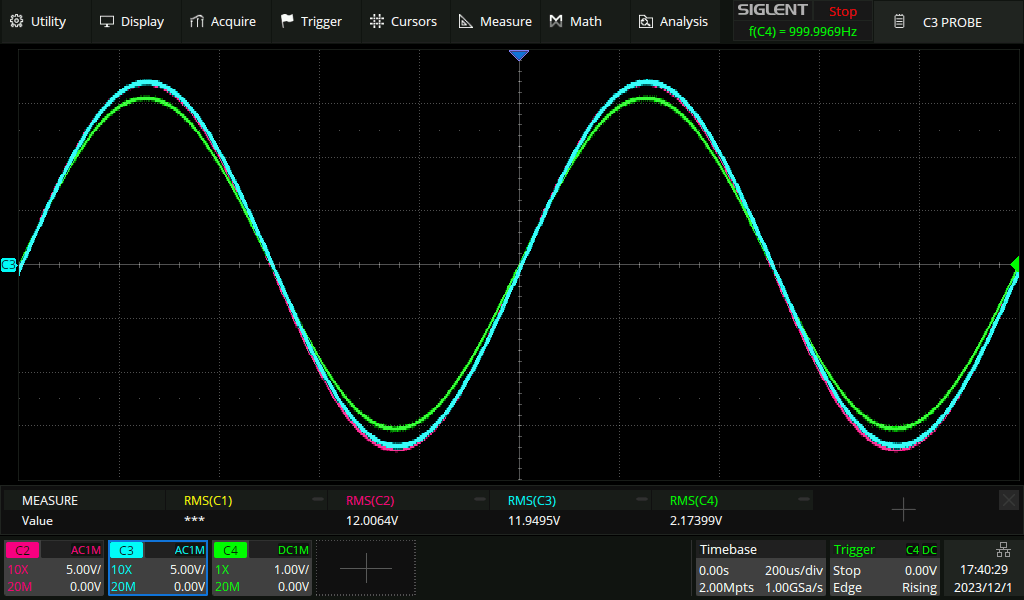Close the measurement panel with the X
Viewport: 1024px width, 600px height.
1008,500
